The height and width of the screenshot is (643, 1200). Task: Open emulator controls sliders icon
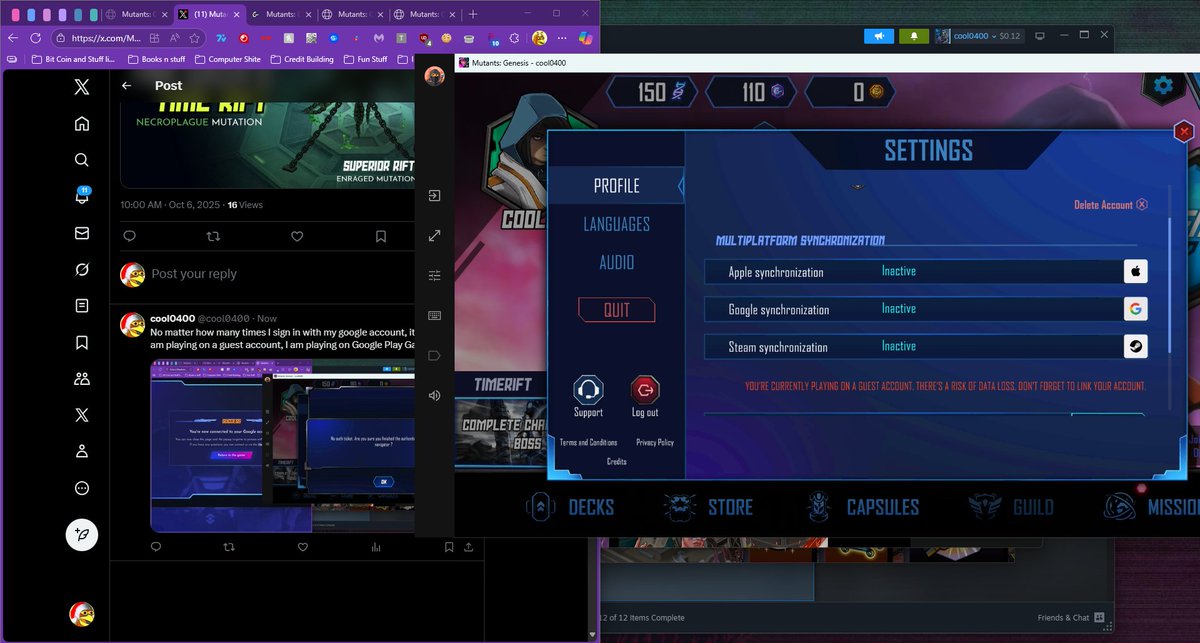(434, 275)
